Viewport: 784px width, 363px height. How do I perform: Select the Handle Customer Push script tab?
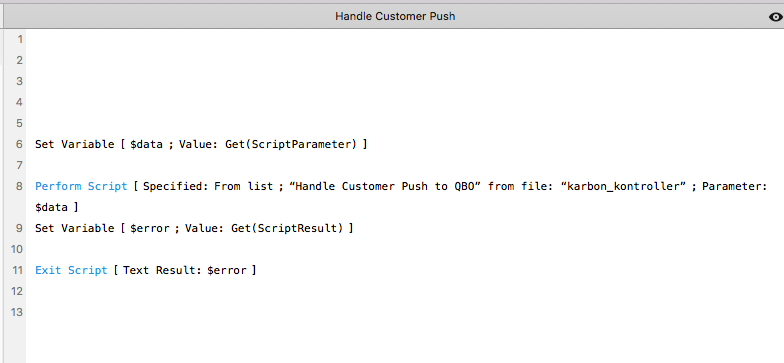[395, 16]
